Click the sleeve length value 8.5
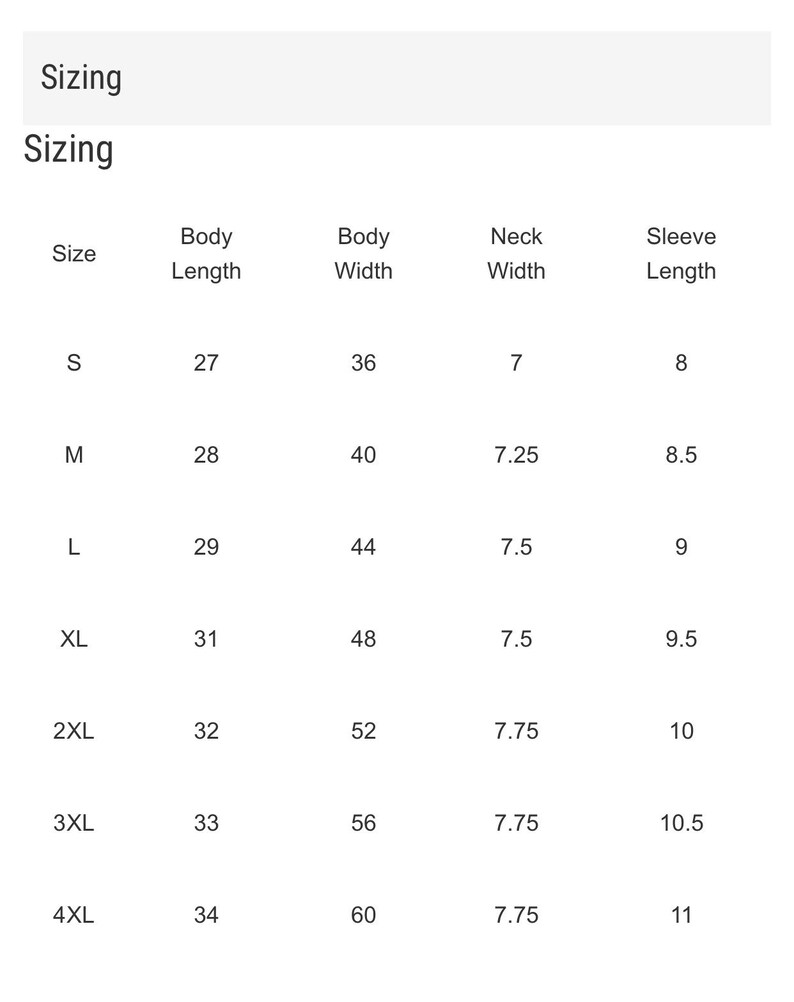 [x=682, y=455]
